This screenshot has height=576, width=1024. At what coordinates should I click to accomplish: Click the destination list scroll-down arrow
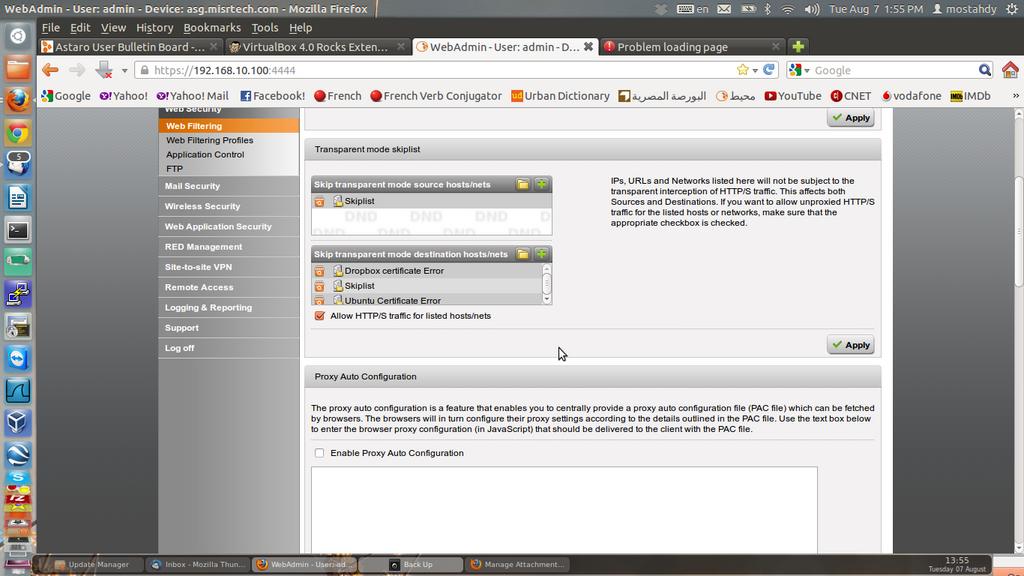[547, 299]
